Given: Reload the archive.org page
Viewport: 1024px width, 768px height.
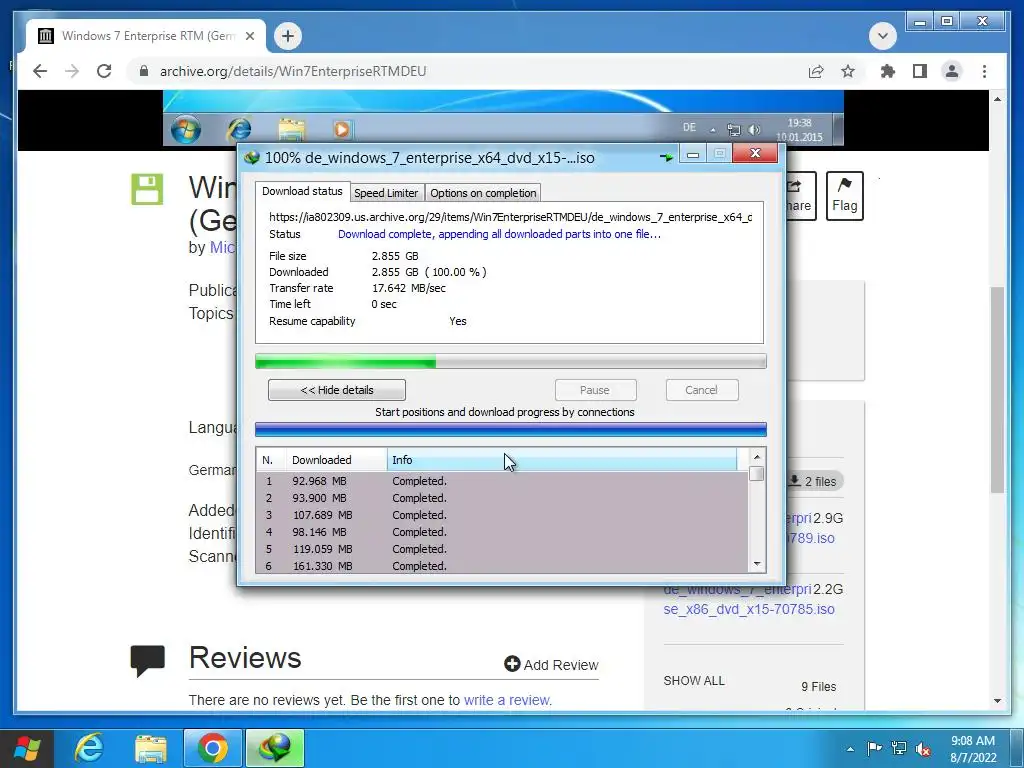Looking at the screenshot, I should (104, 71).
